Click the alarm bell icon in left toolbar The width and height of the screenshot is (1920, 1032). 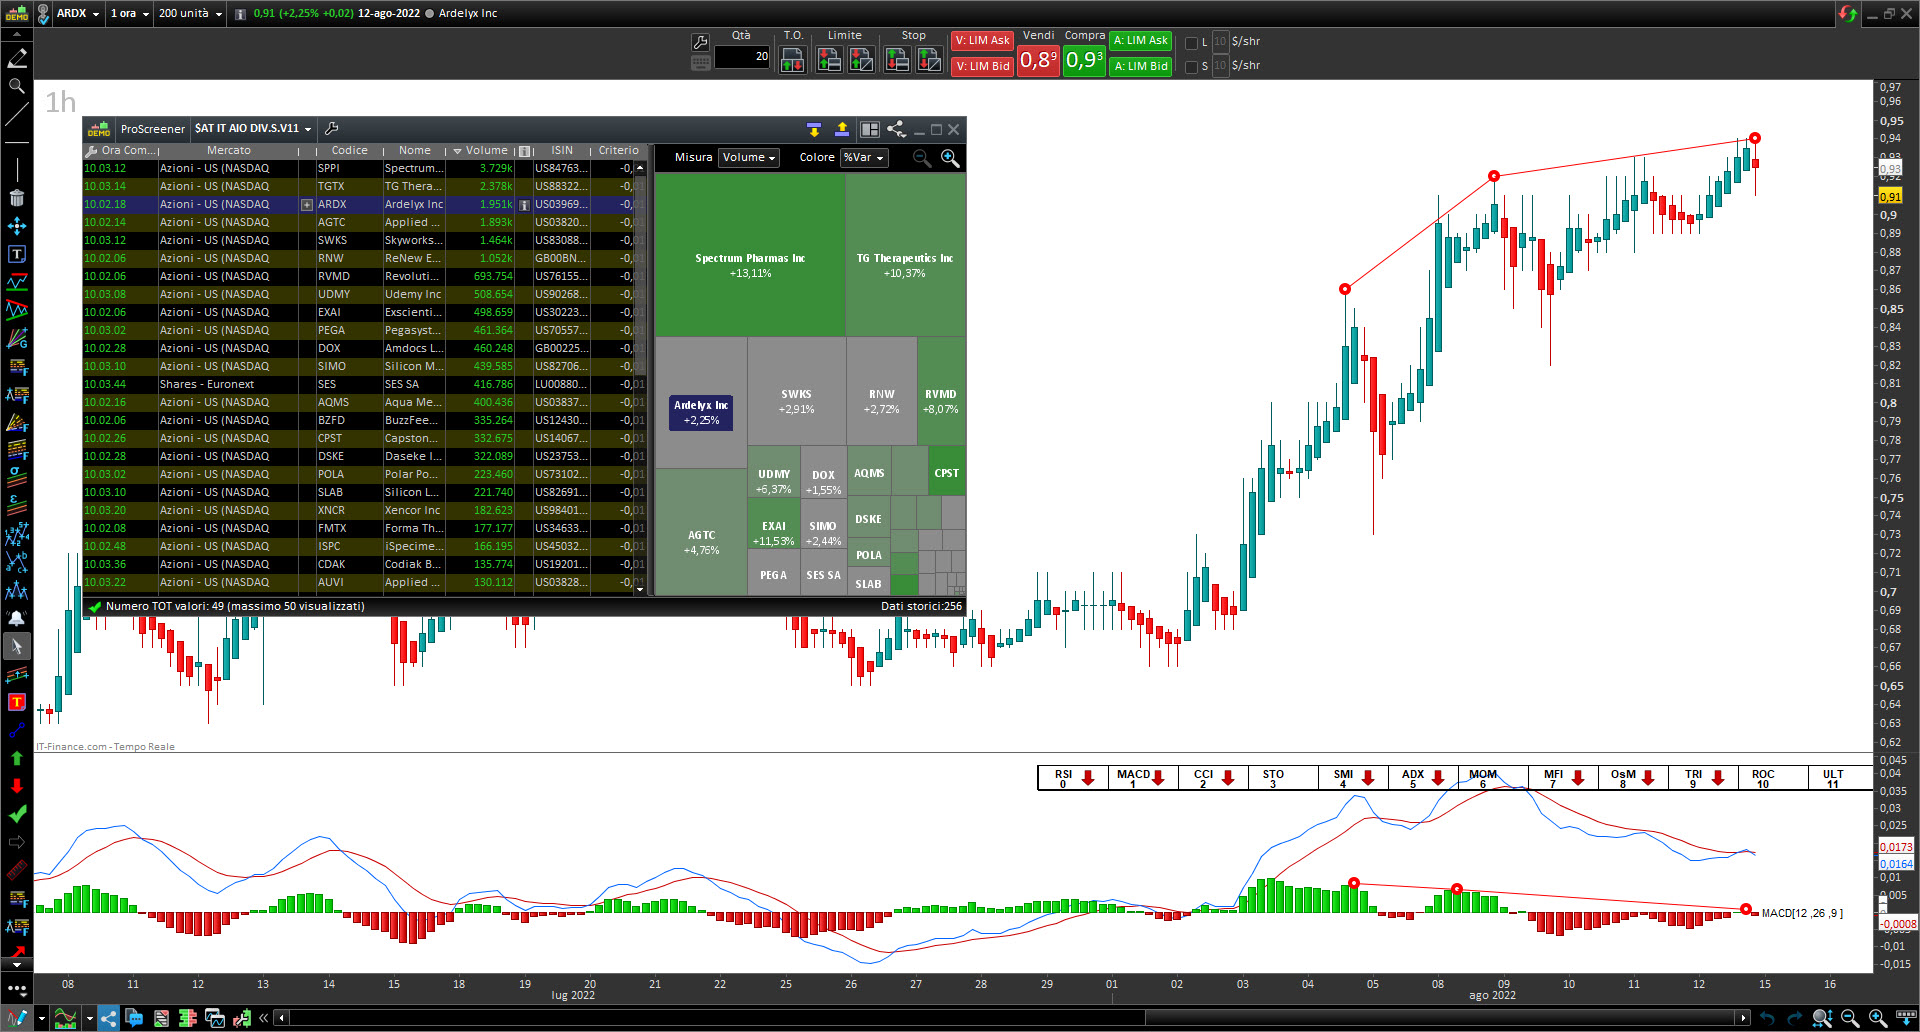[17, 618]
